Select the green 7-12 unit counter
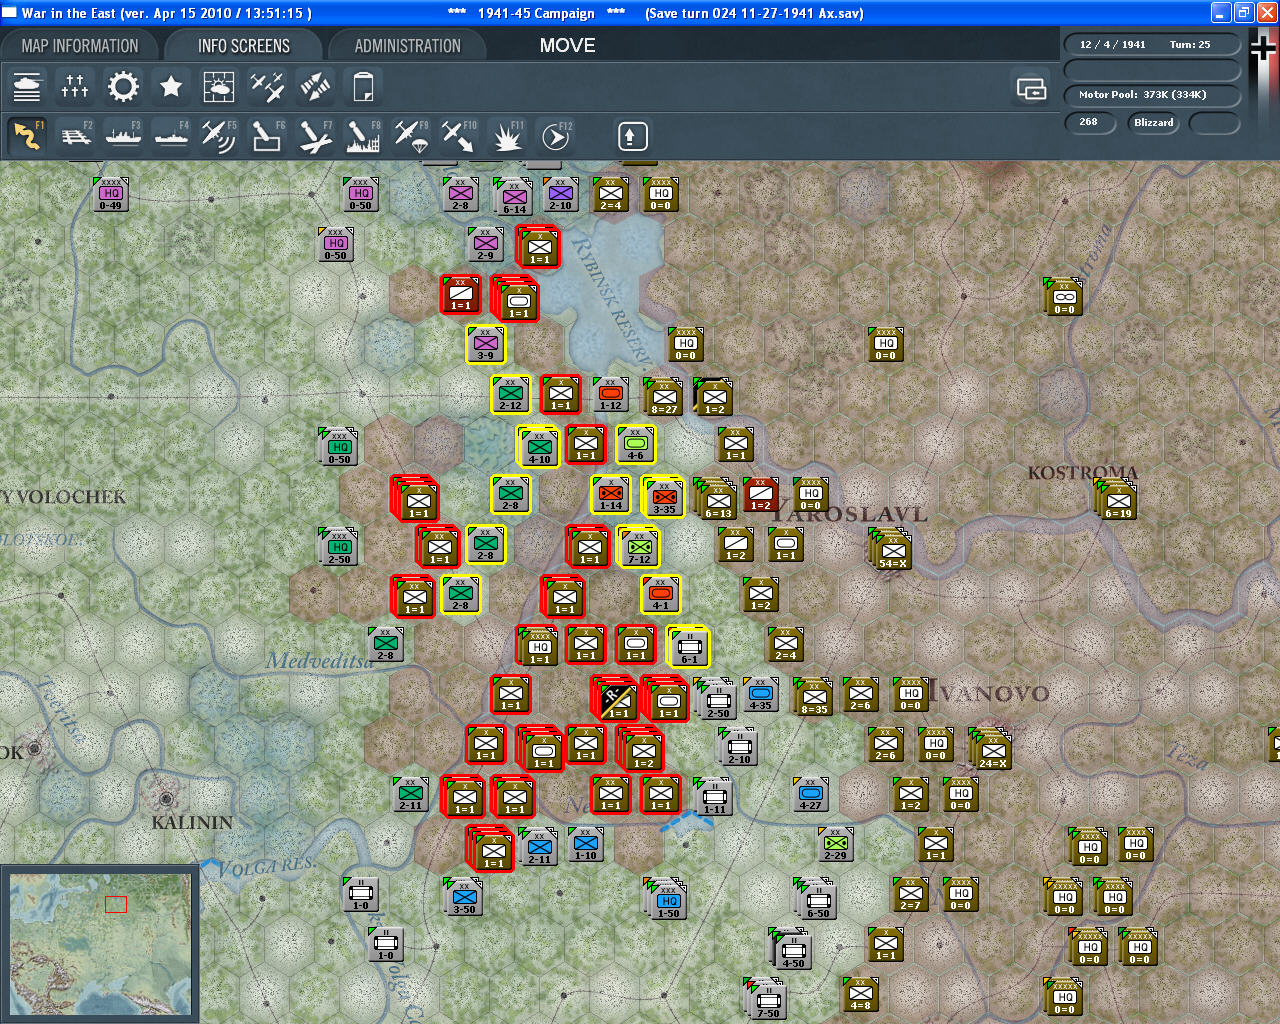The width and height of the screenshot is (1280, 1024). point(639,546)
